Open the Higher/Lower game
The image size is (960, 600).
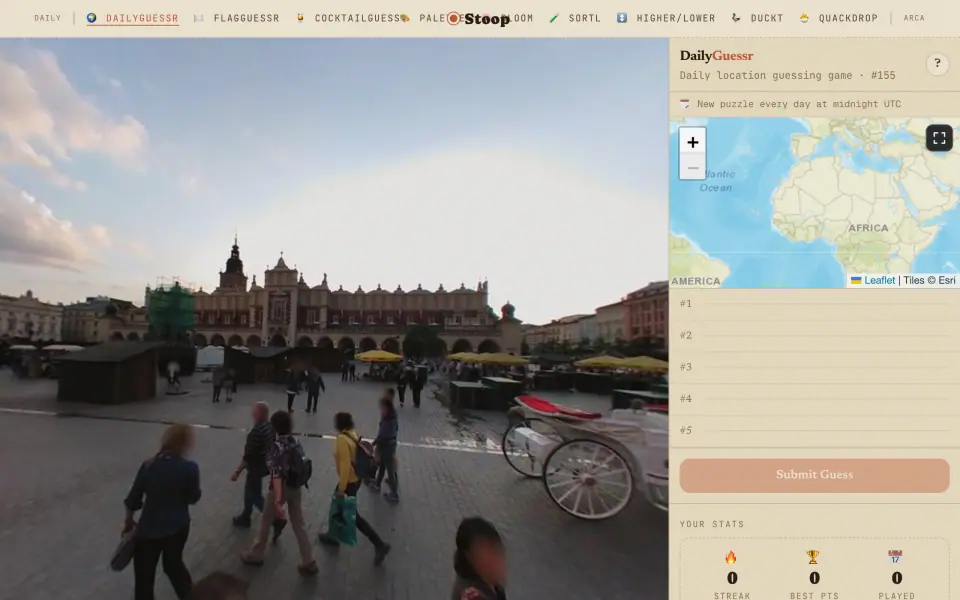click(666, 18)
